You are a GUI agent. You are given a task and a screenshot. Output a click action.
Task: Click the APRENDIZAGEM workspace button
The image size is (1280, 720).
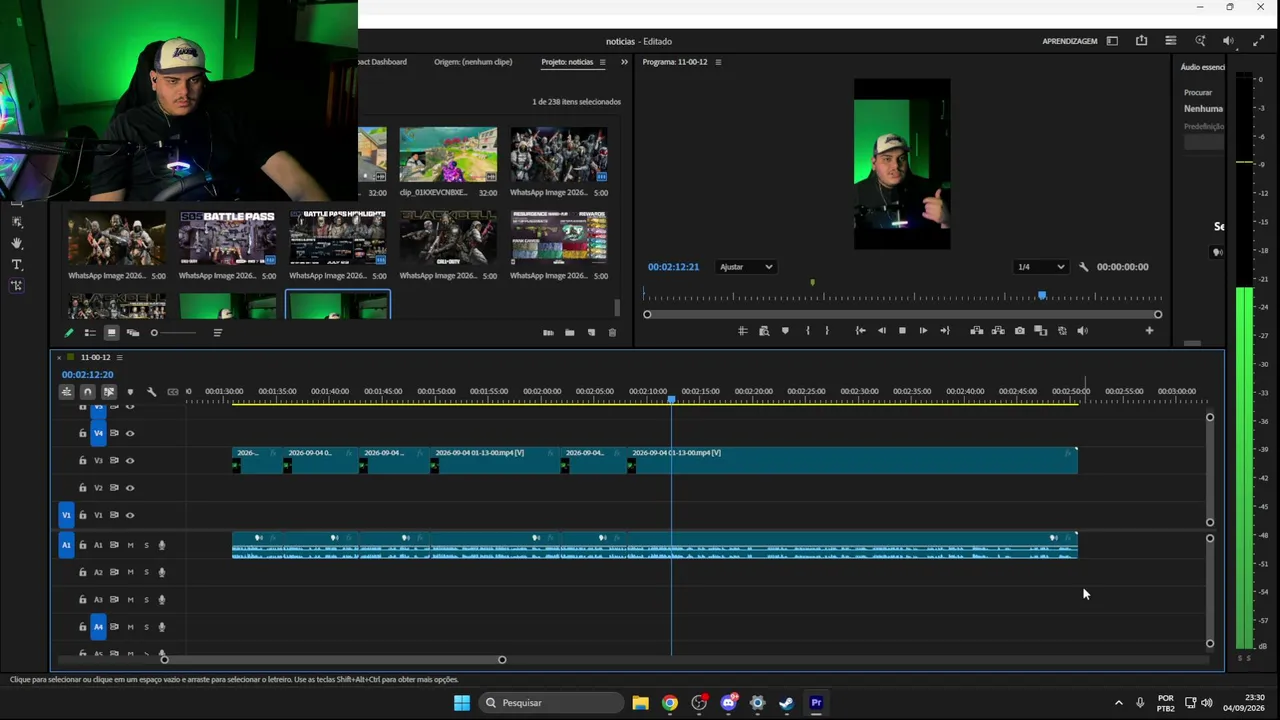pyautogui.click(x=1070, y=41)
